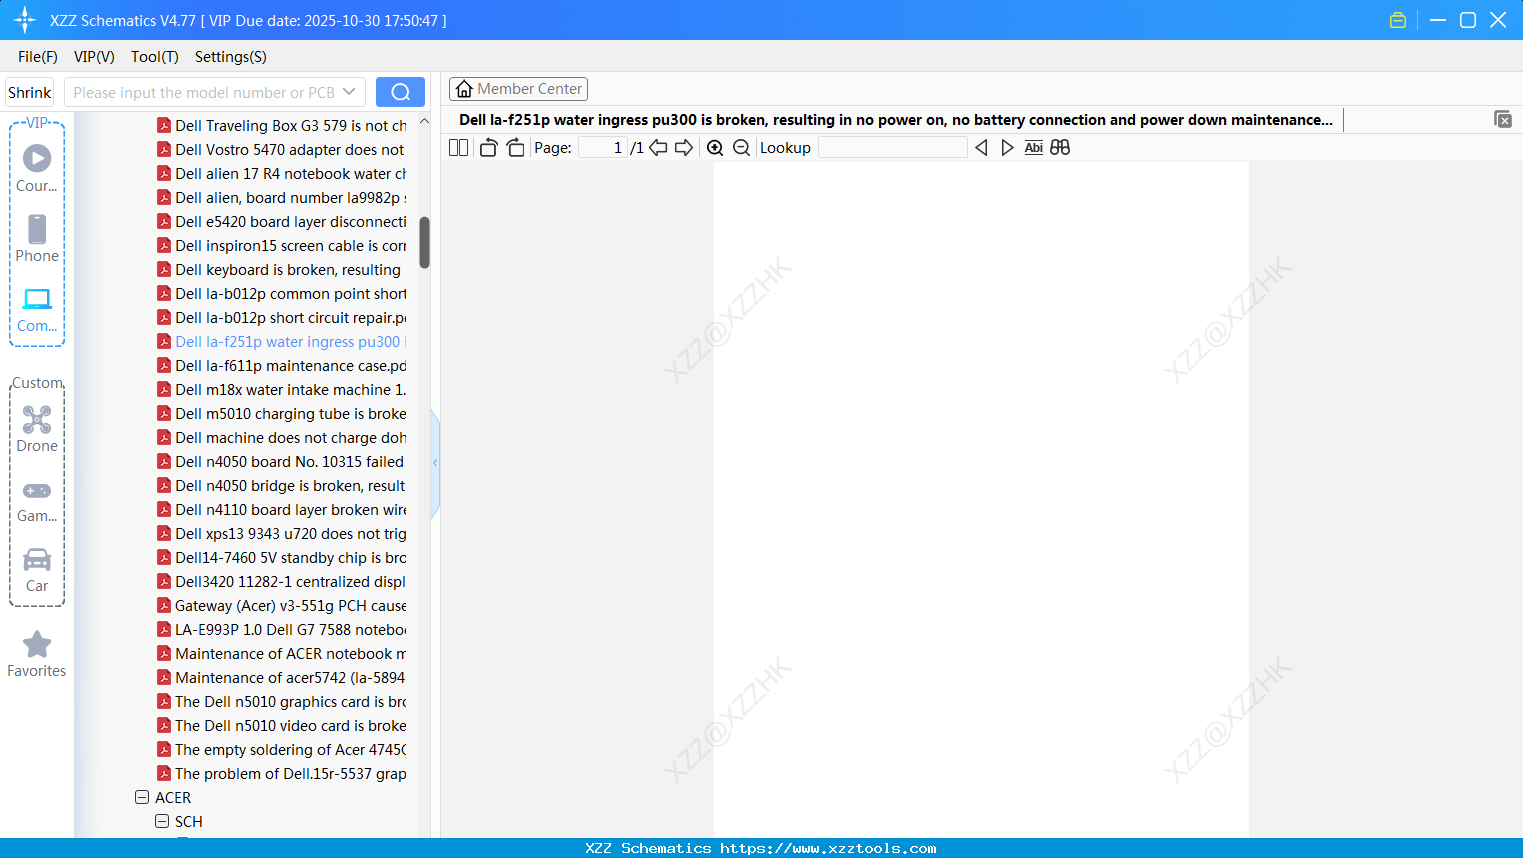Zoom out of the document
Image resolution: width=1523 pixels, height=858 pixels.
tap(741, 148)
